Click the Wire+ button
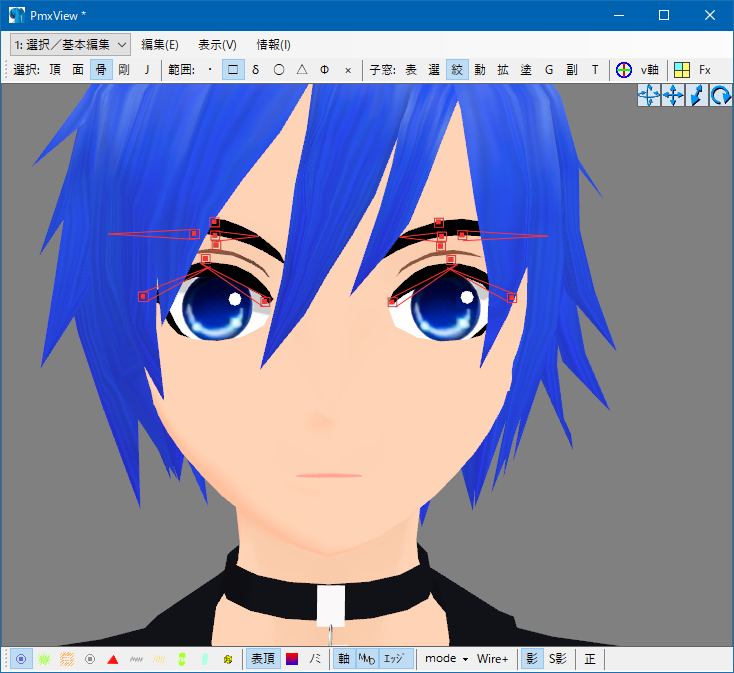Viewport: 734px width, 673px height. pyautogui.click(x=492, y=659)
